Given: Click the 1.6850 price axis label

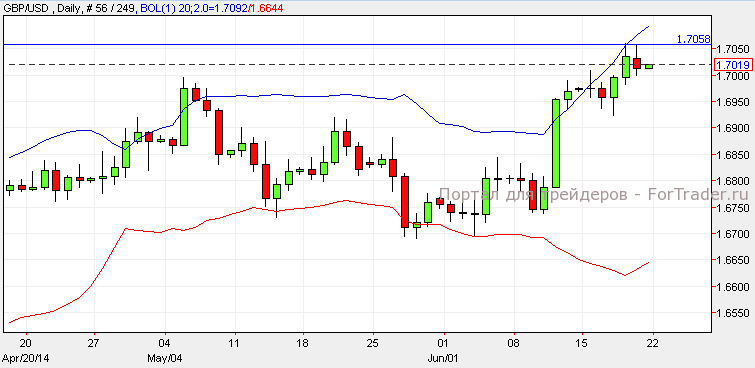Looking at the screenshot, I should pyautogui.click(x=733, y=155).
